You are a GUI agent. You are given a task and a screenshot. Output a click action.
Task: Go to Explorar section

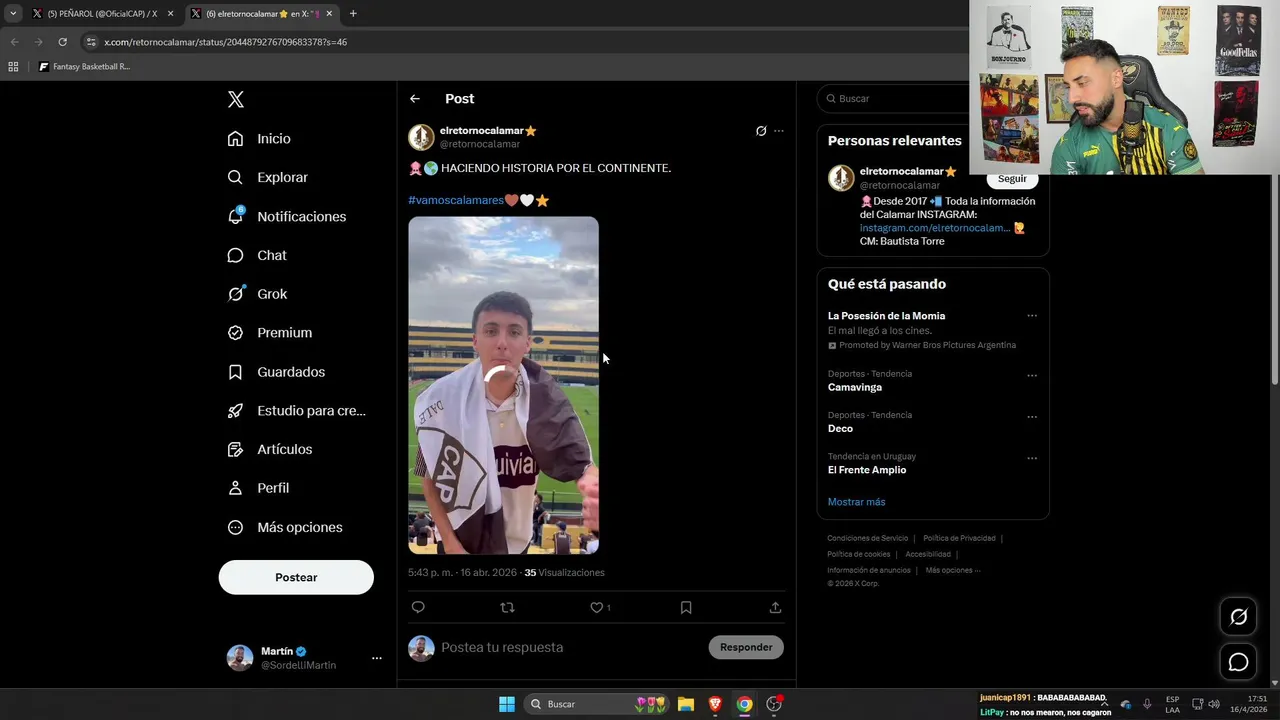[267, 177]
